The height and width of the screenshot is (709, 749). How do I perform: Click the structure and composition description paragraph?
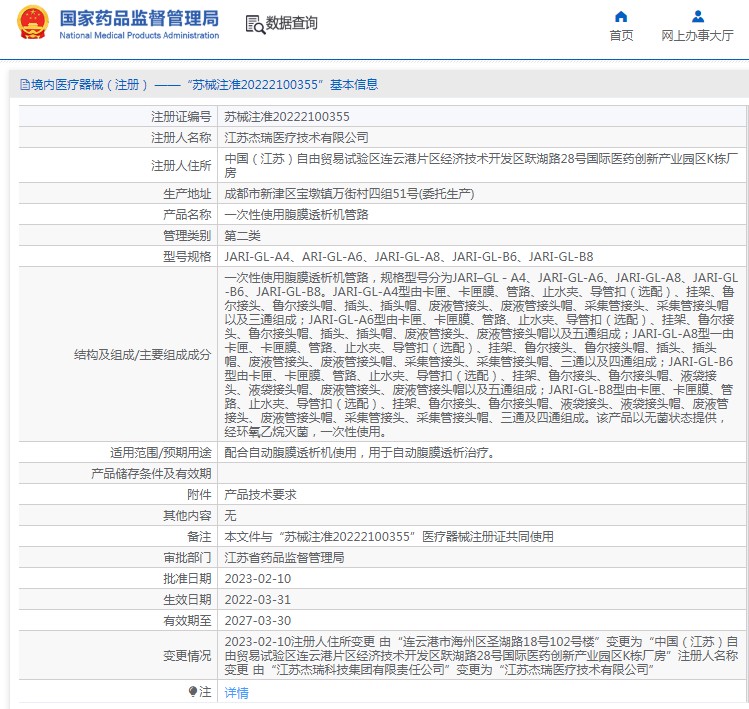click(481, 354)
